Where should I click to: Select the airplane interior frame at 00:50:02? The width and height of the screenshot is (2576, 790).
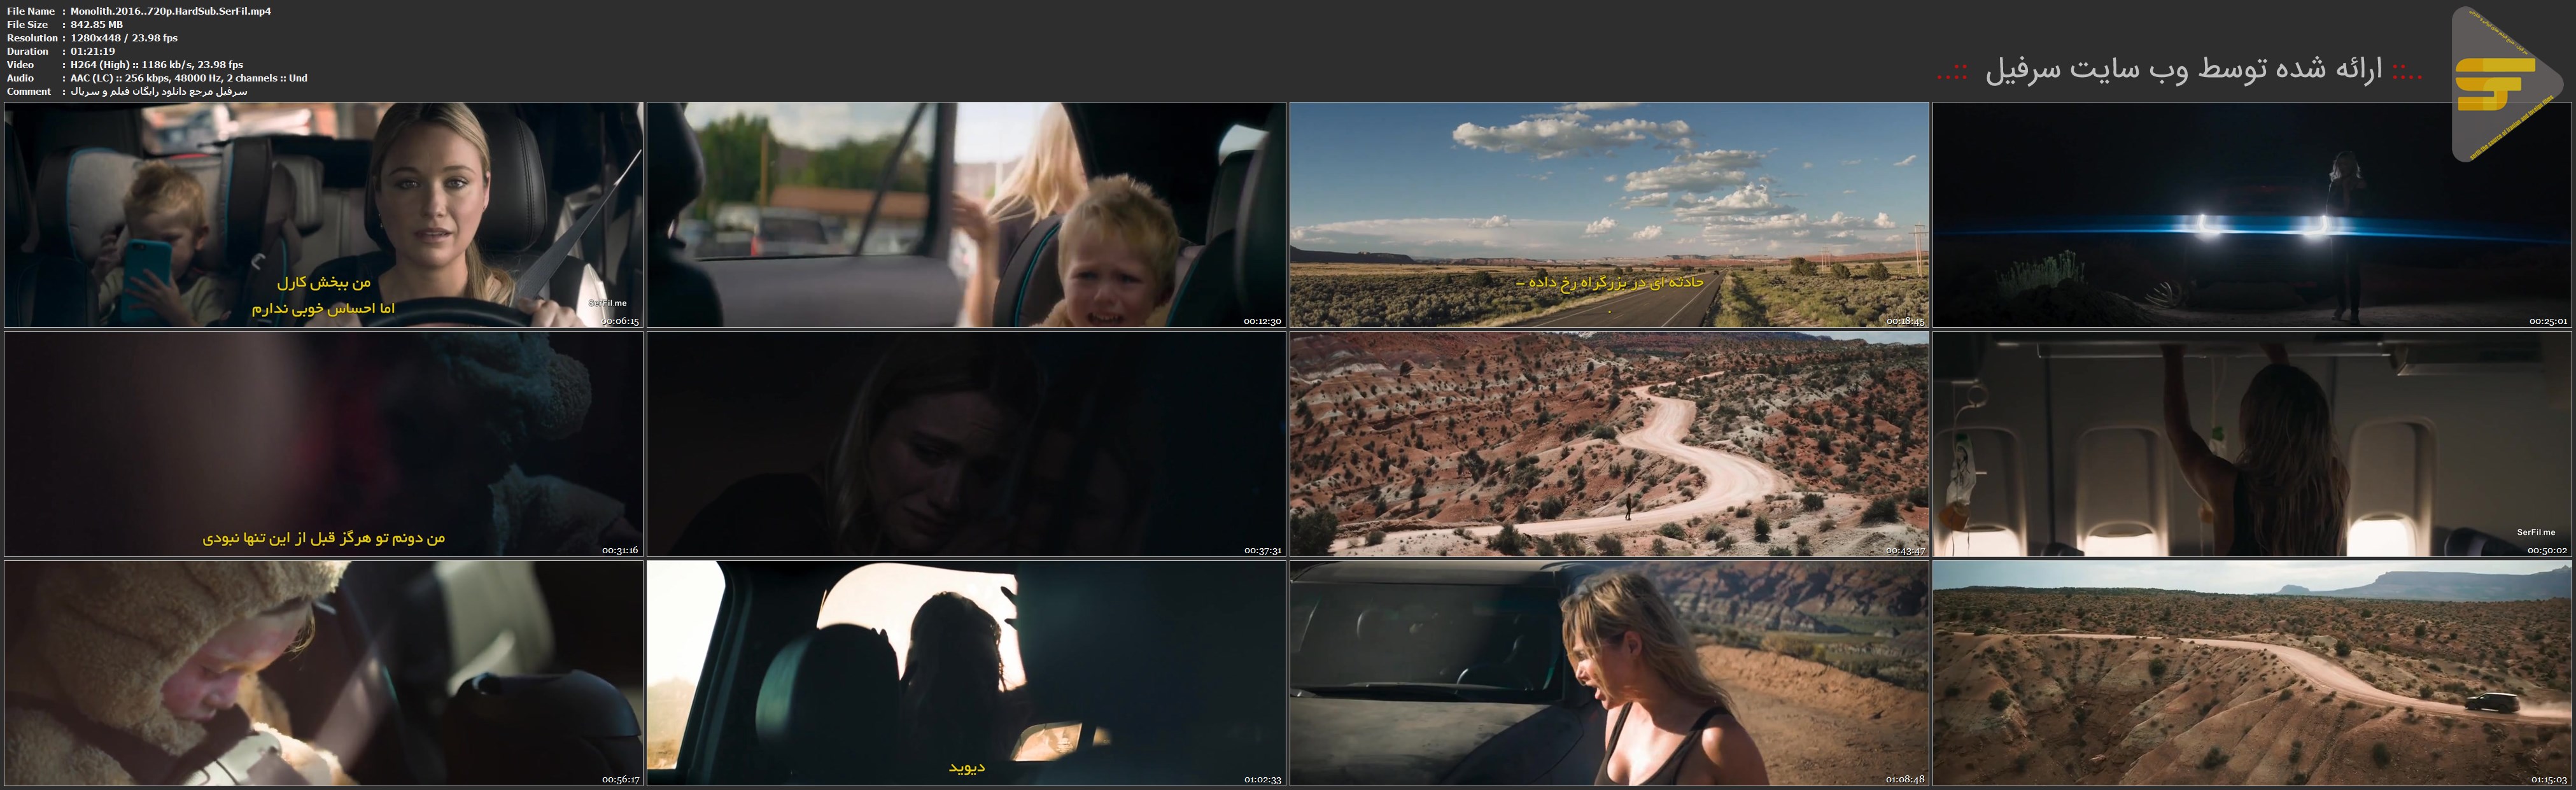tap(2252, 444)
